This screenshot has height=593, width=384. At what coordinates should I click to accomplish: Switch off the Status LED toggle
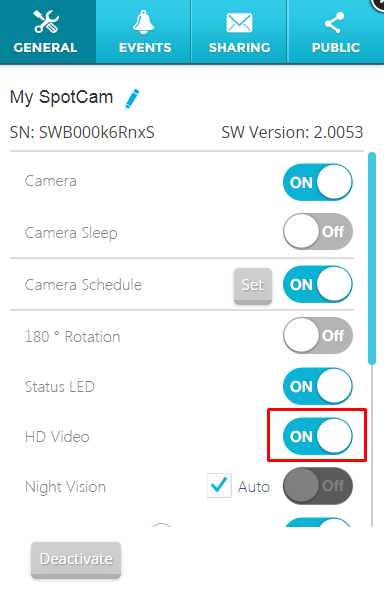318,387
